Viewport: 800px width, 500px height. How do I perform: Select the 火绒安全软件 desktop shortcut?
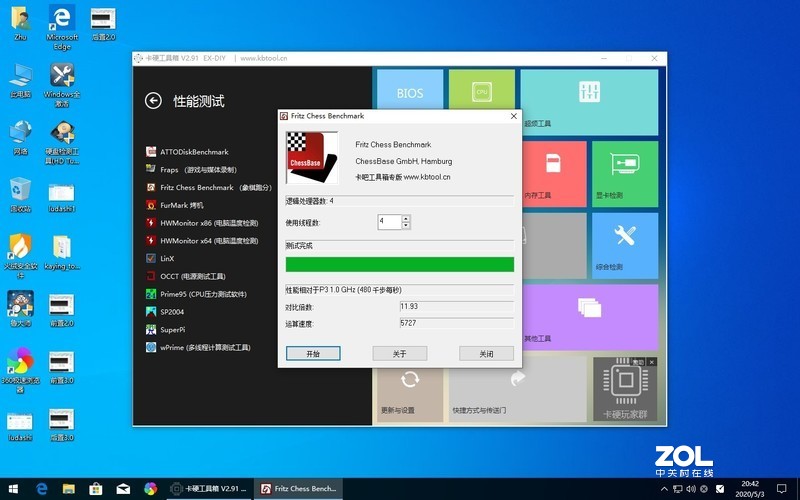click(20, 256)
